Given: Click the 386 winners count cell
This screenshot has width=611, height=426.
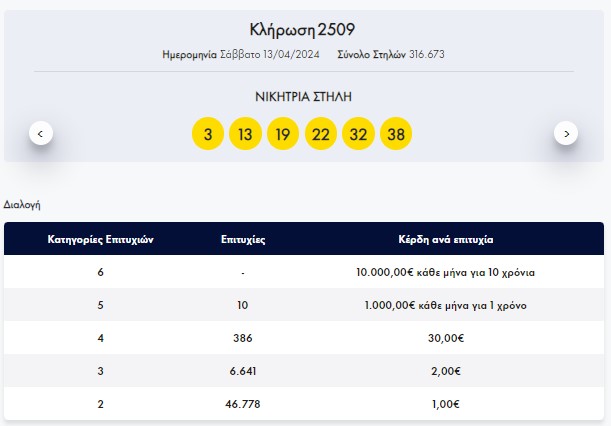Looking at the screenshot, I should (x=243, y=338).
